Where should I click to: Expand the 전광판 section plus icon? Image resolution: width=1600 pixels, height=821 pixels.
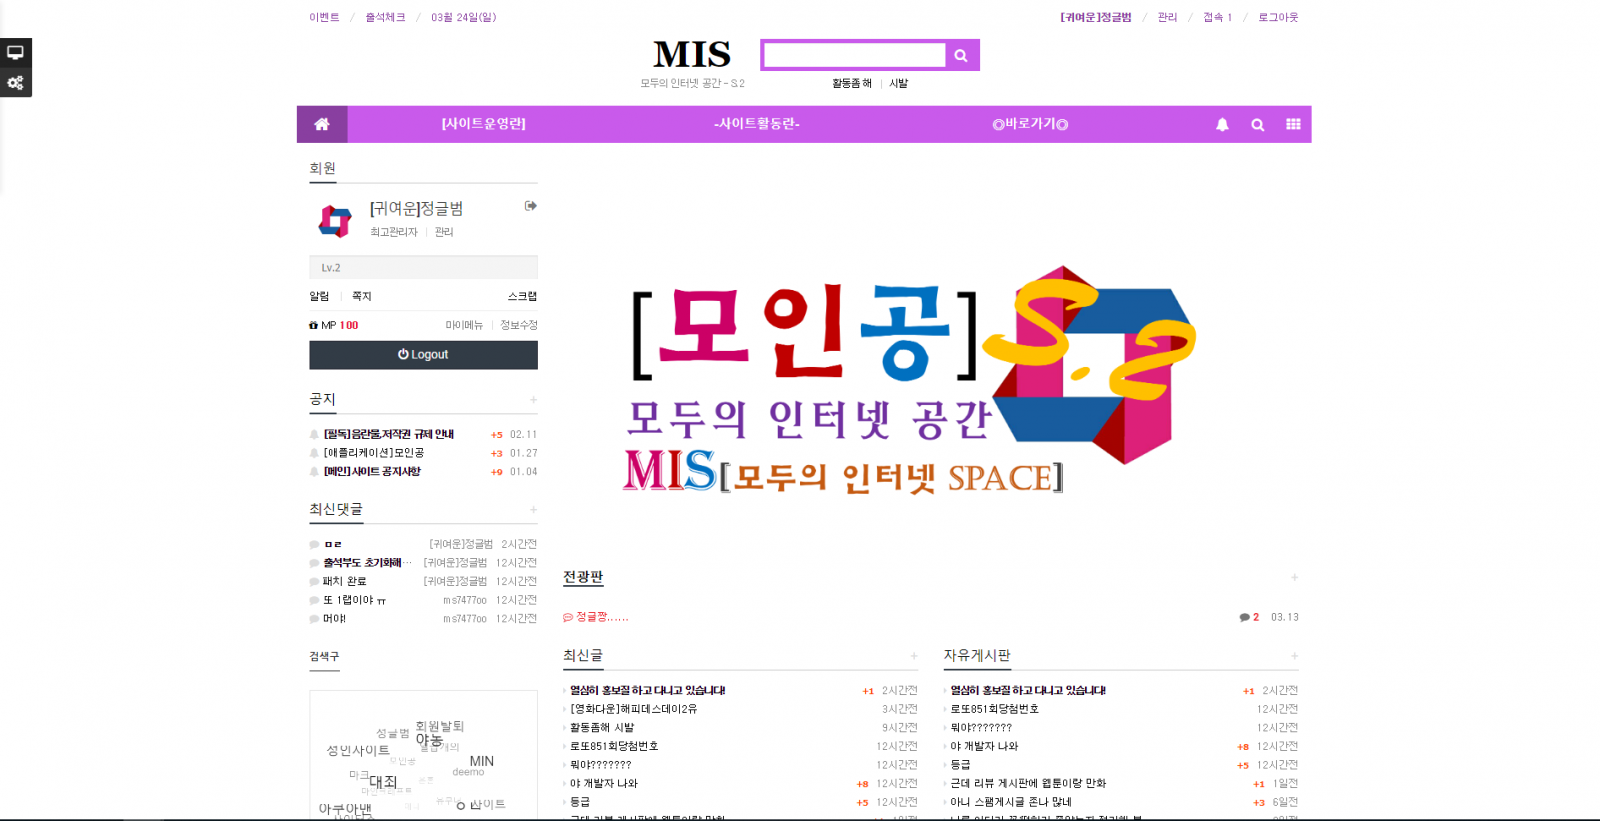tap(1294, 578)
